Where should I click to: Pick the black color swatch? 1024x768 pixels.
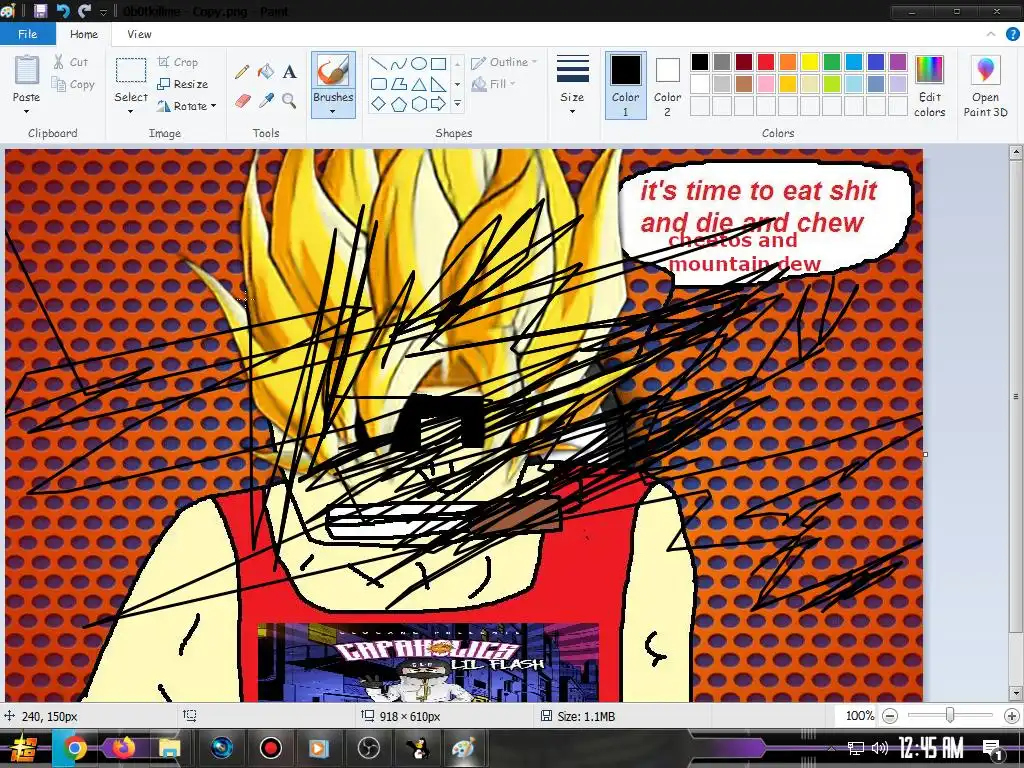[x=699, y=62]
